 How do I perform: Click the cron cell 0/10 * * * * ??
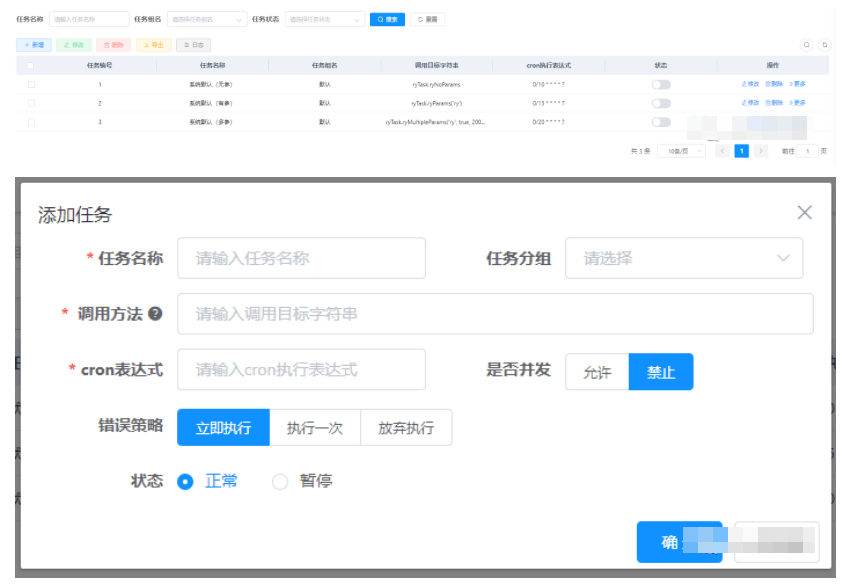(x=548, y=84)
